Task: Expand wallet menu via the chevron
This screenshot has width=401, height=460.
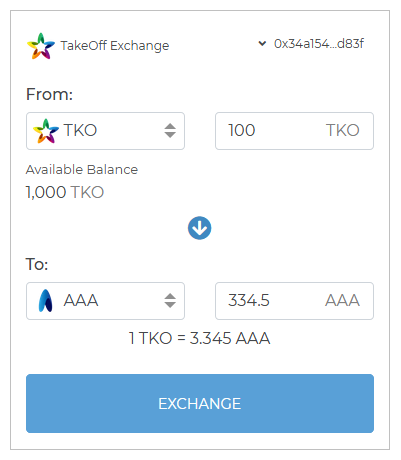Action: click(262, 43)
